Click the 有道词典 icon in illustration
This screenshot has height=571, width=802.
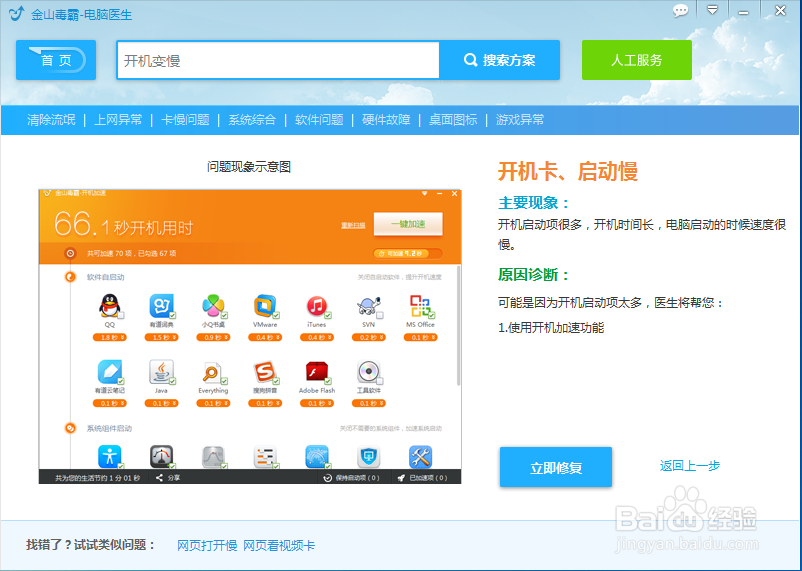pyautogui.click(x=161, y=306)
